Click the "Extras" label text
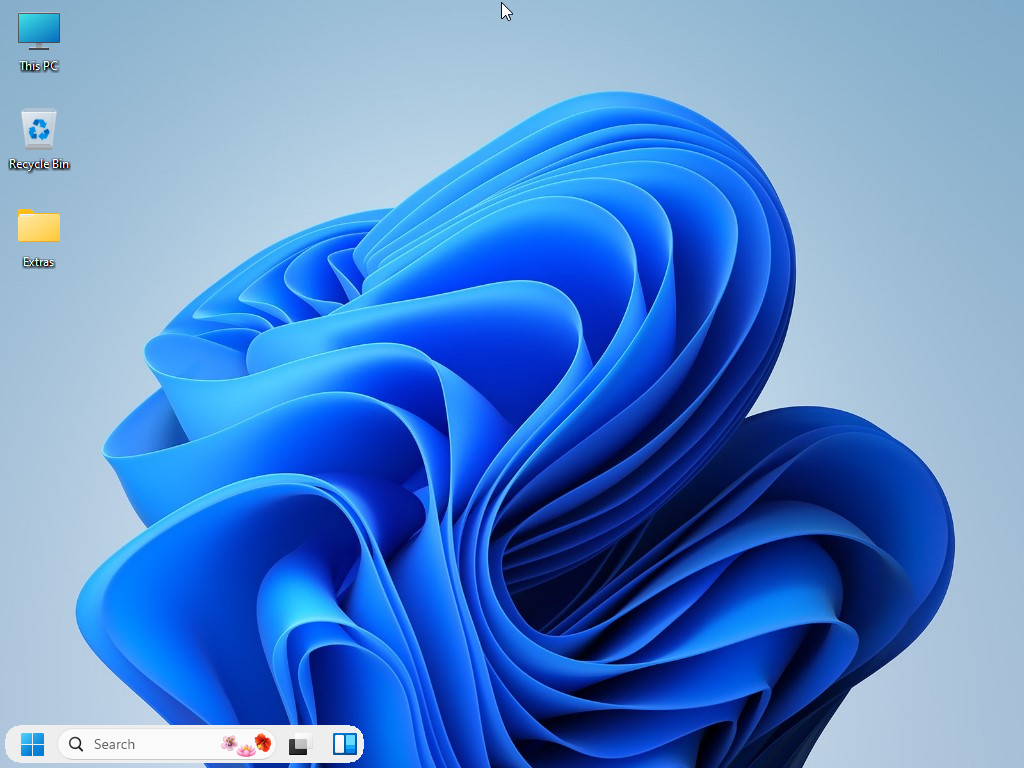 coord(39,262)
